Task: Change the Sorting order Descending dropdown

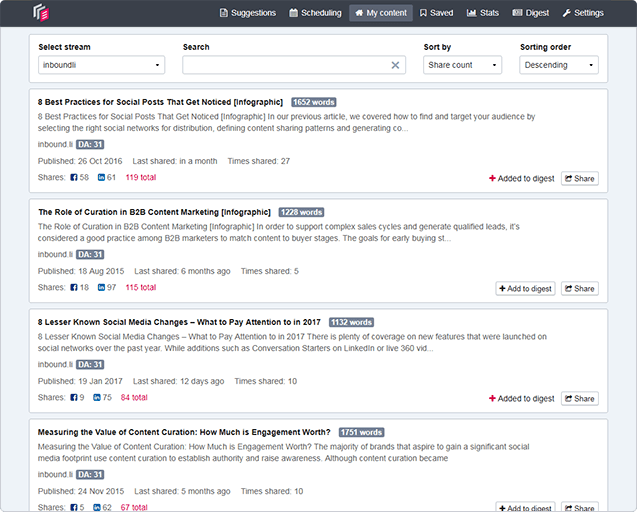Action: click(x=559, y=65)
